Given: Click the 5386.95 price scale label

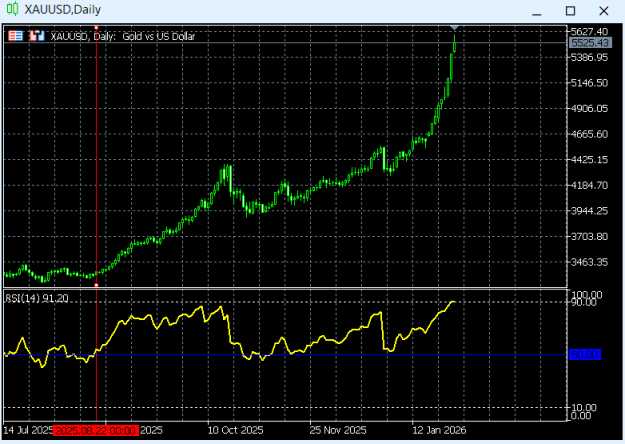Looking at the screenshot, I should tap(589, 57).
